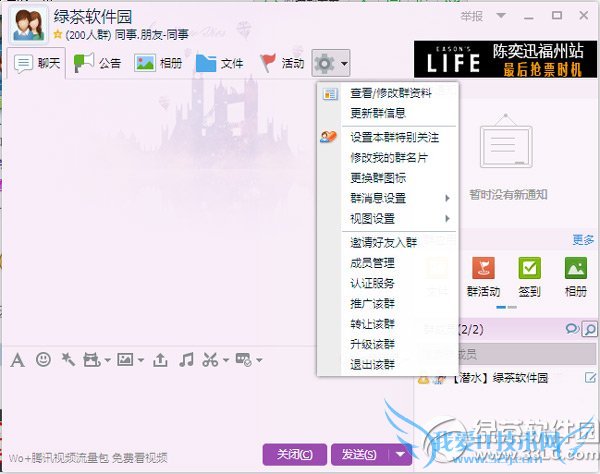Click the member search magnifier icon
This screenshot has width=600, height=474.
tap(590, 329)
